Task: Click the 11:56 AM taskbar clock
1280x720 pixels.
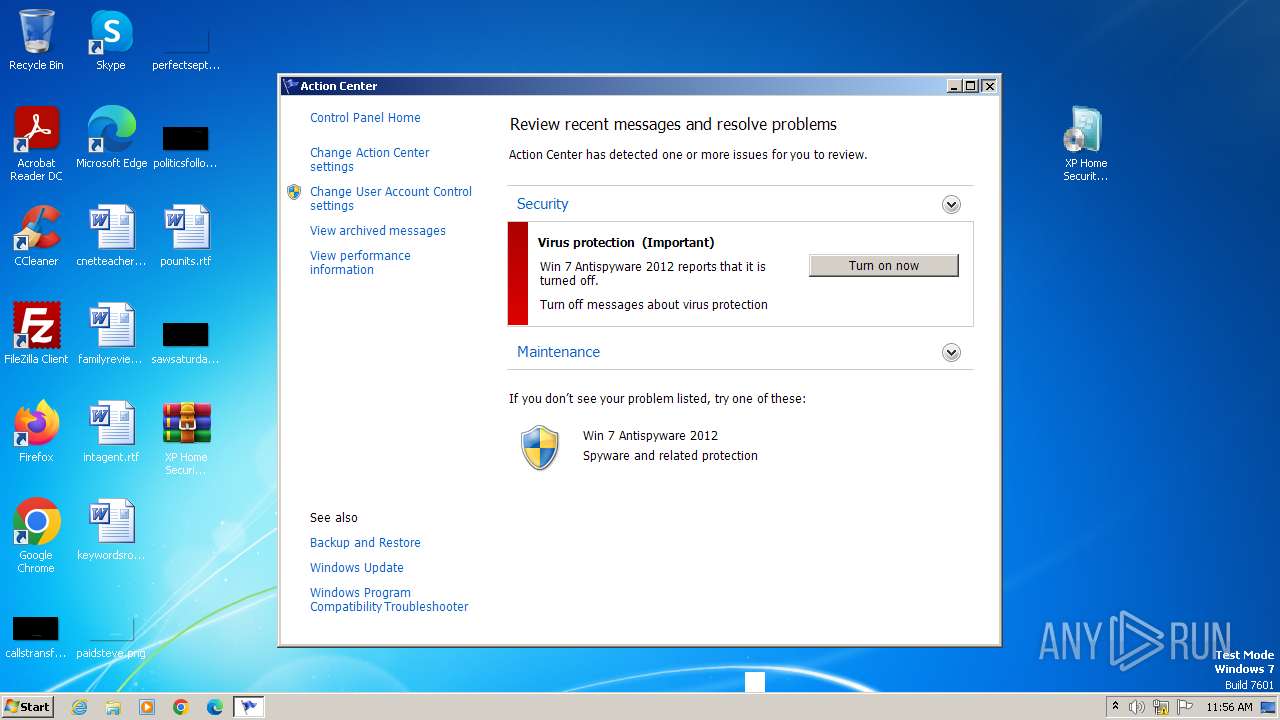Action: click(x=1229, y=707)
